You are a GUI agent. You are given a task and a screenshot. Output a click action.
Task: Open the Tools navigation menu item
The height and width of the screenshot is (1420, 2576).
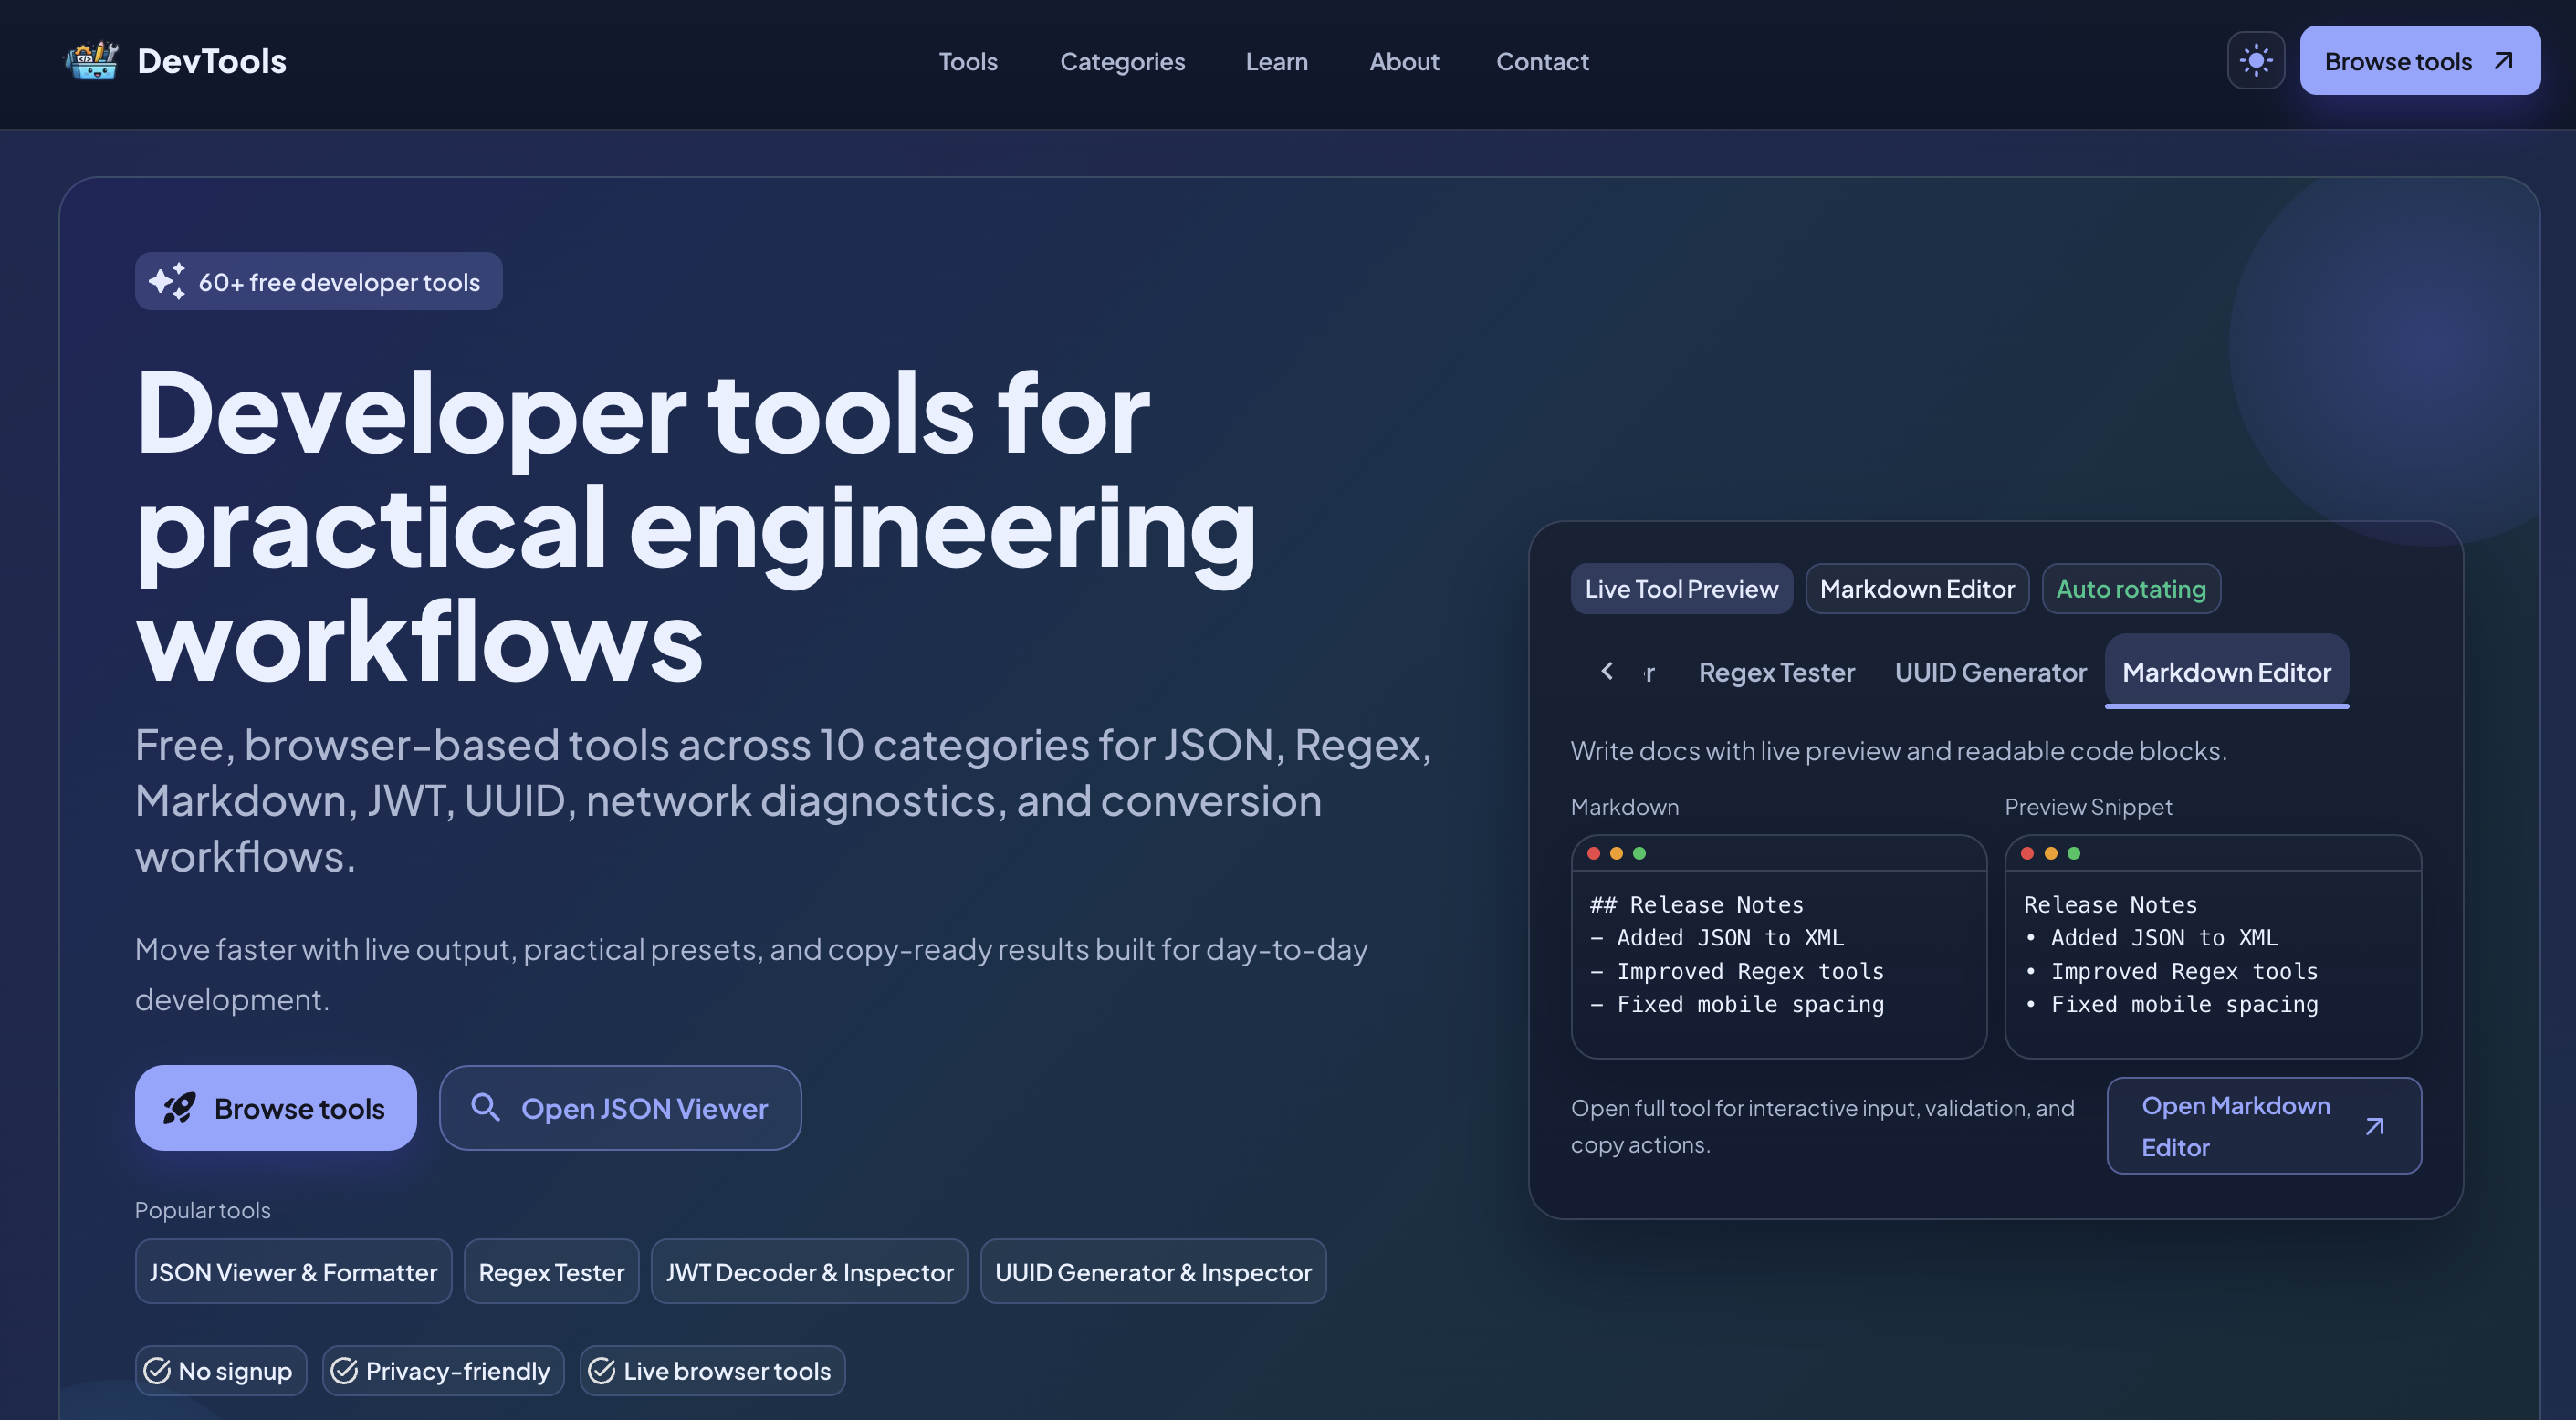pos(968,61)
